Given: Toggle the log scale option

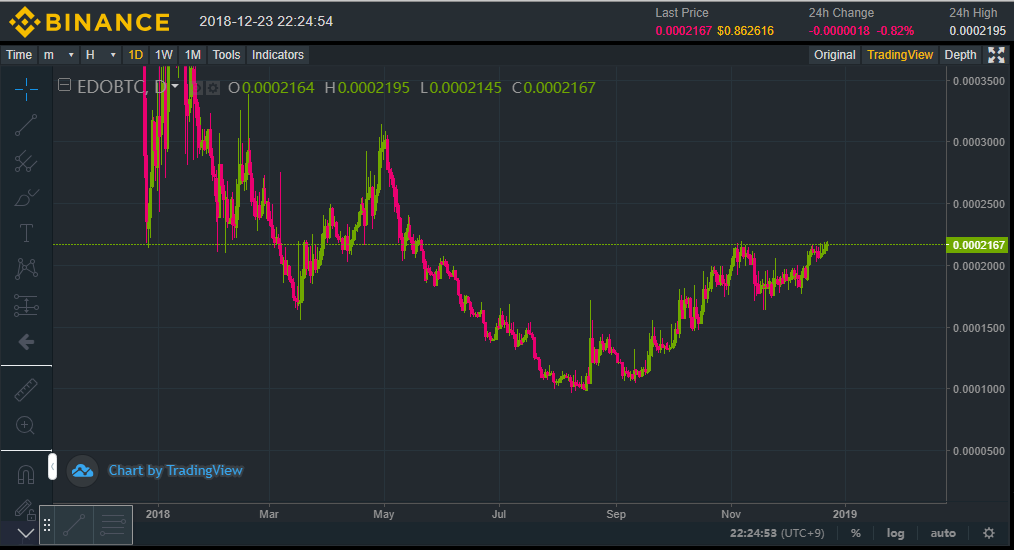Looking at the screenshot, I should tap(895, 533).
